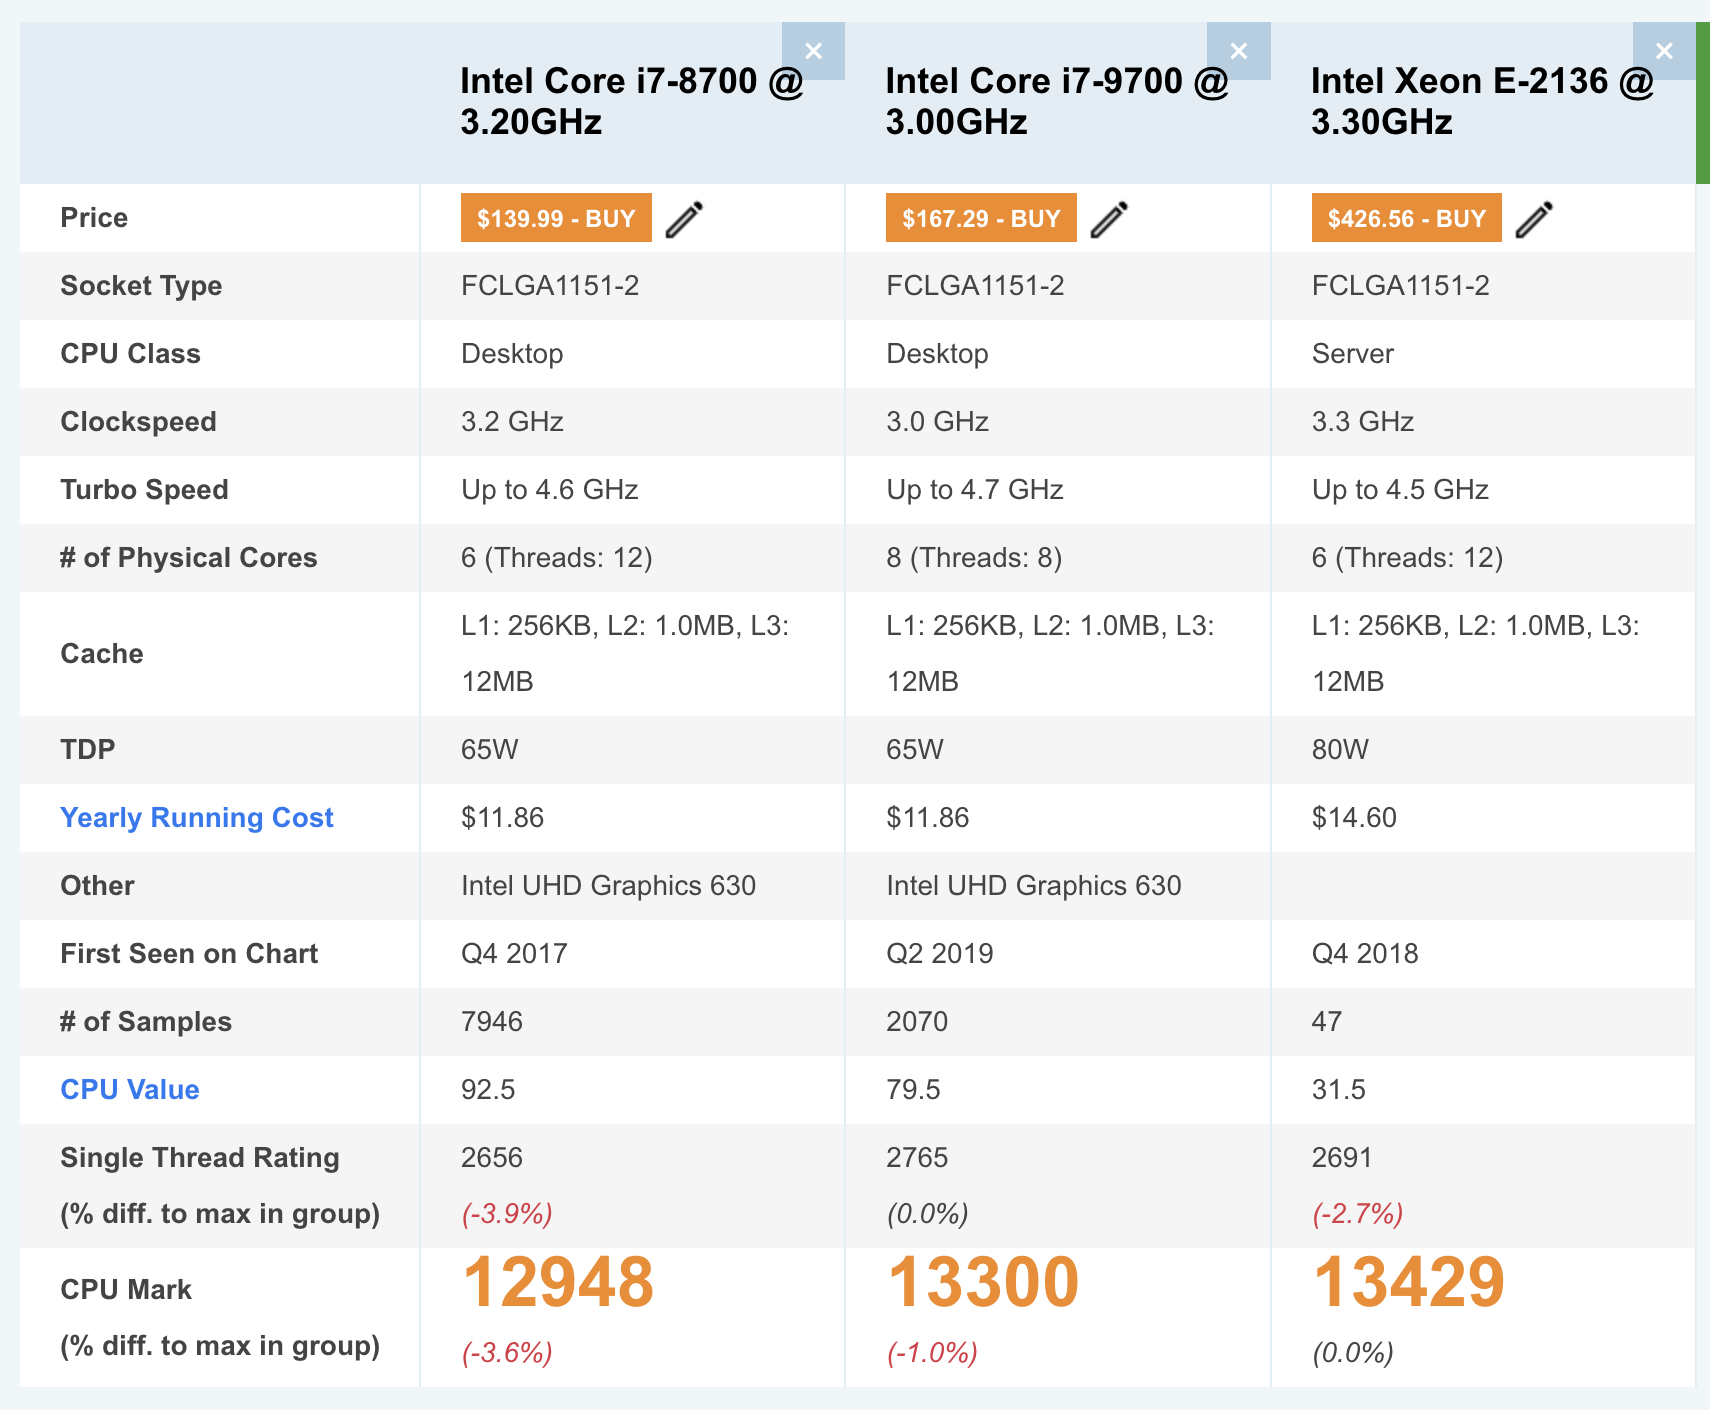Image resolution: width=1710 pixels, height=1410 pixels.
Task: Click the 2070 samples value
Action: pos(917,1021)
